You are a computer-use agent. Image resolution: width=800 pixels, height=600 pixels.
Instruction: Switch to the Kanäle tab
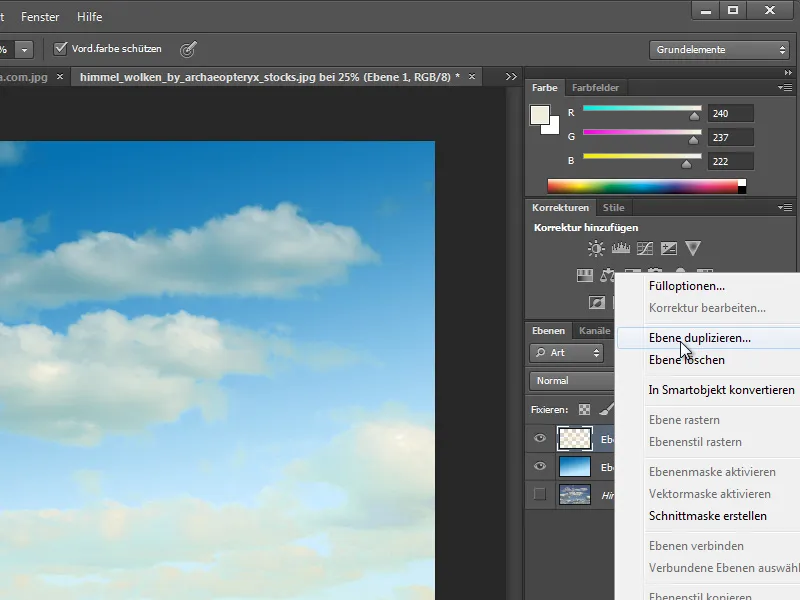coord(594,331)
